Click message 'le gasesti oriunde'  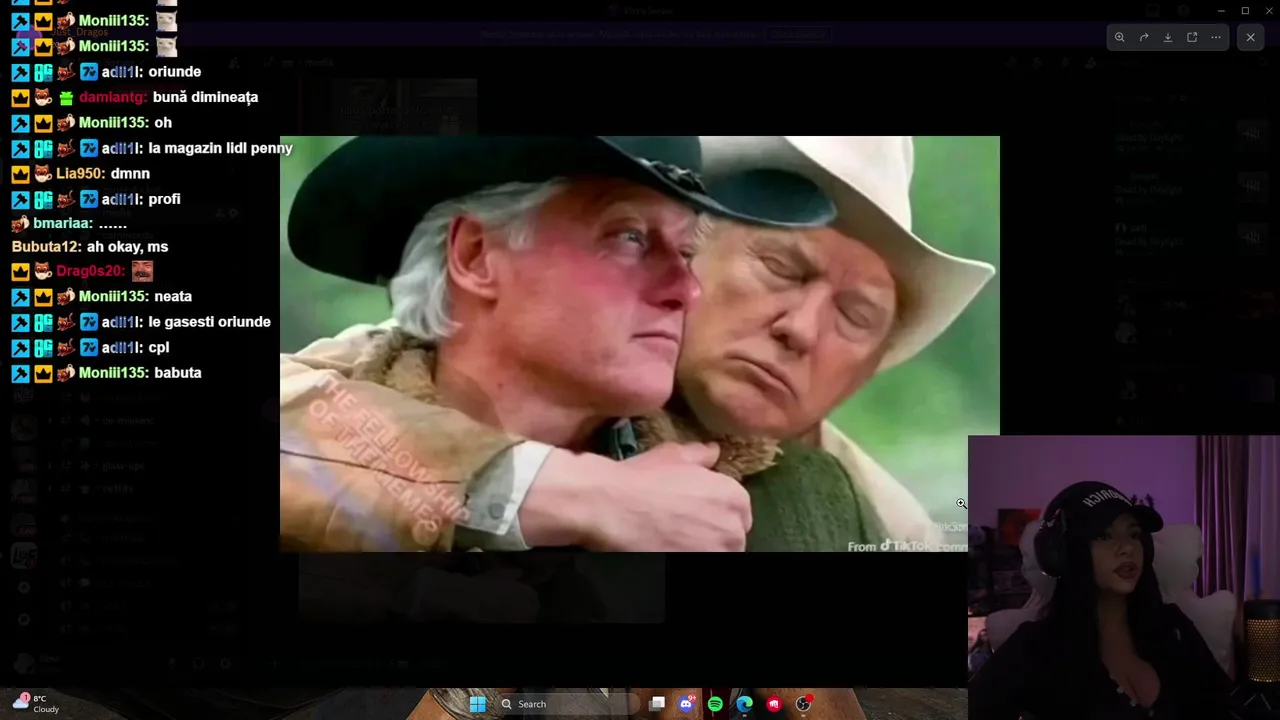point(209,322)
